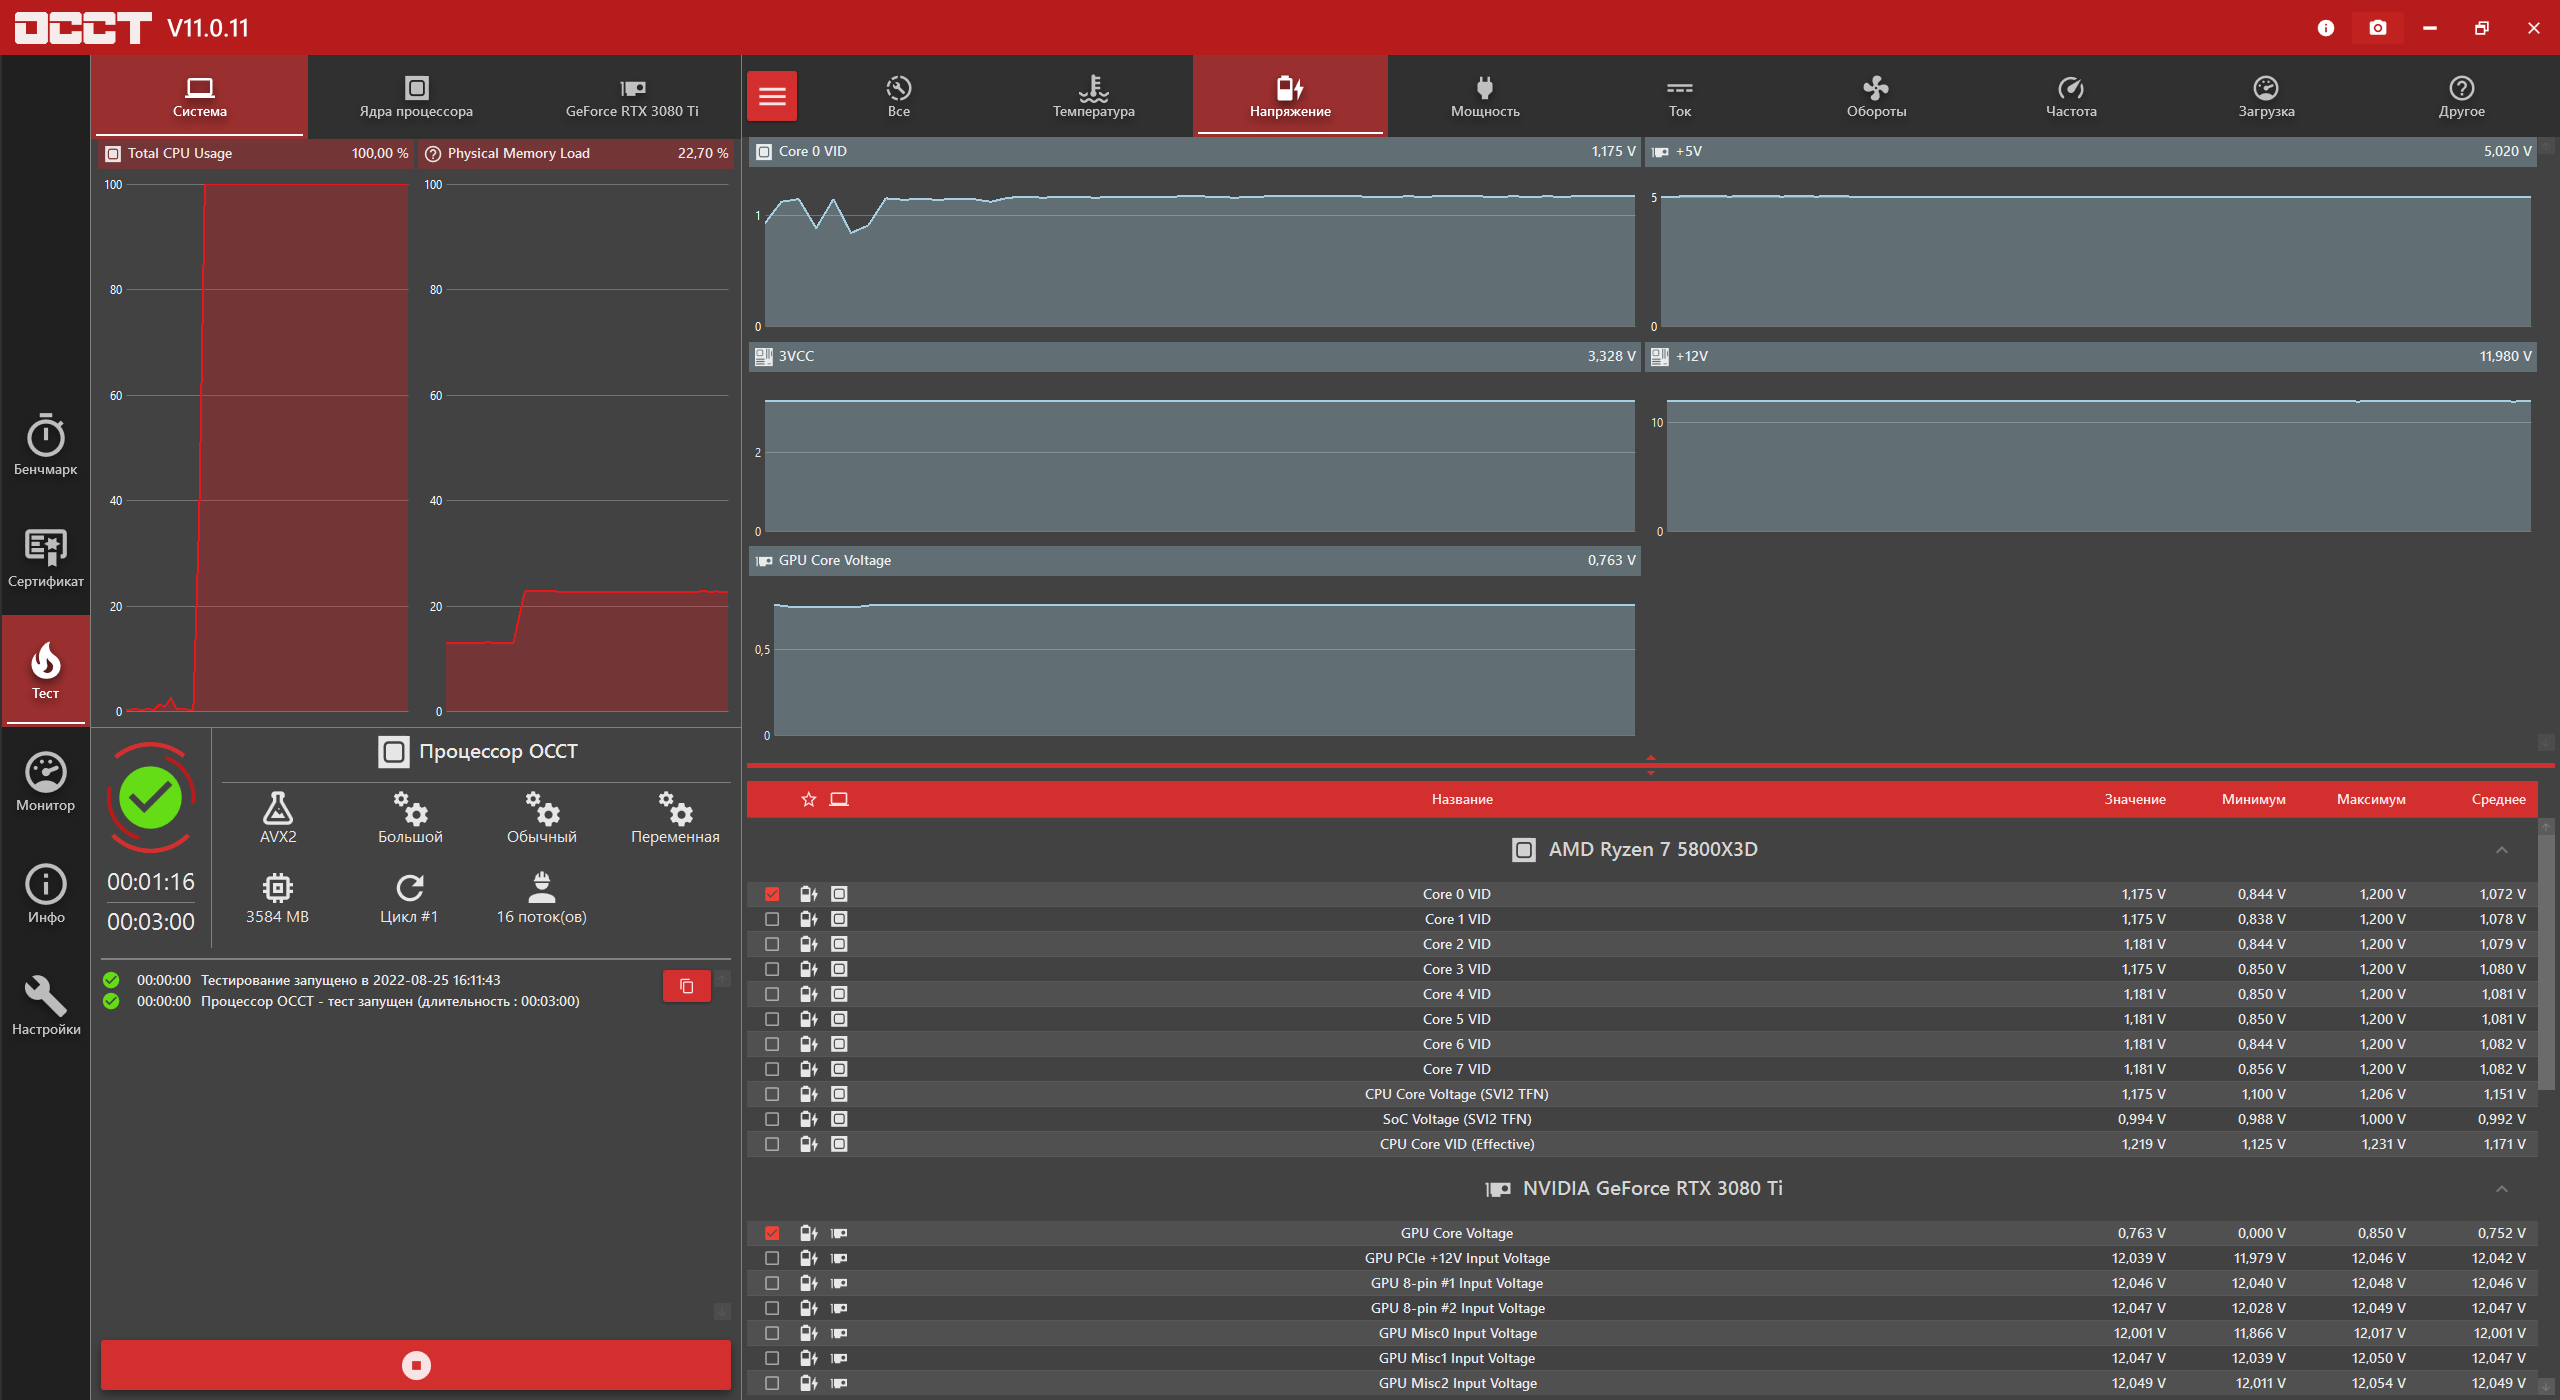Enable the Core 3 VID checkbox
This screenshot has width=2560, height=1400.
[772, 969]
